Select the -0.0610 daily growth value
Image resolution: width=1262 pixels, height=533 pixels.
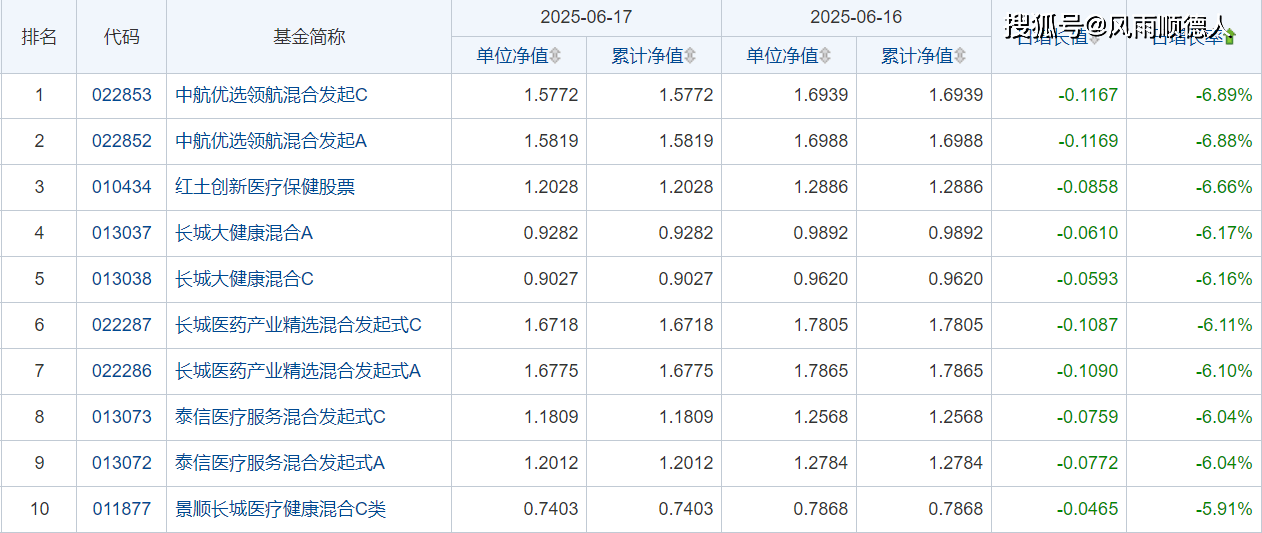click(x=1088, y=234)
